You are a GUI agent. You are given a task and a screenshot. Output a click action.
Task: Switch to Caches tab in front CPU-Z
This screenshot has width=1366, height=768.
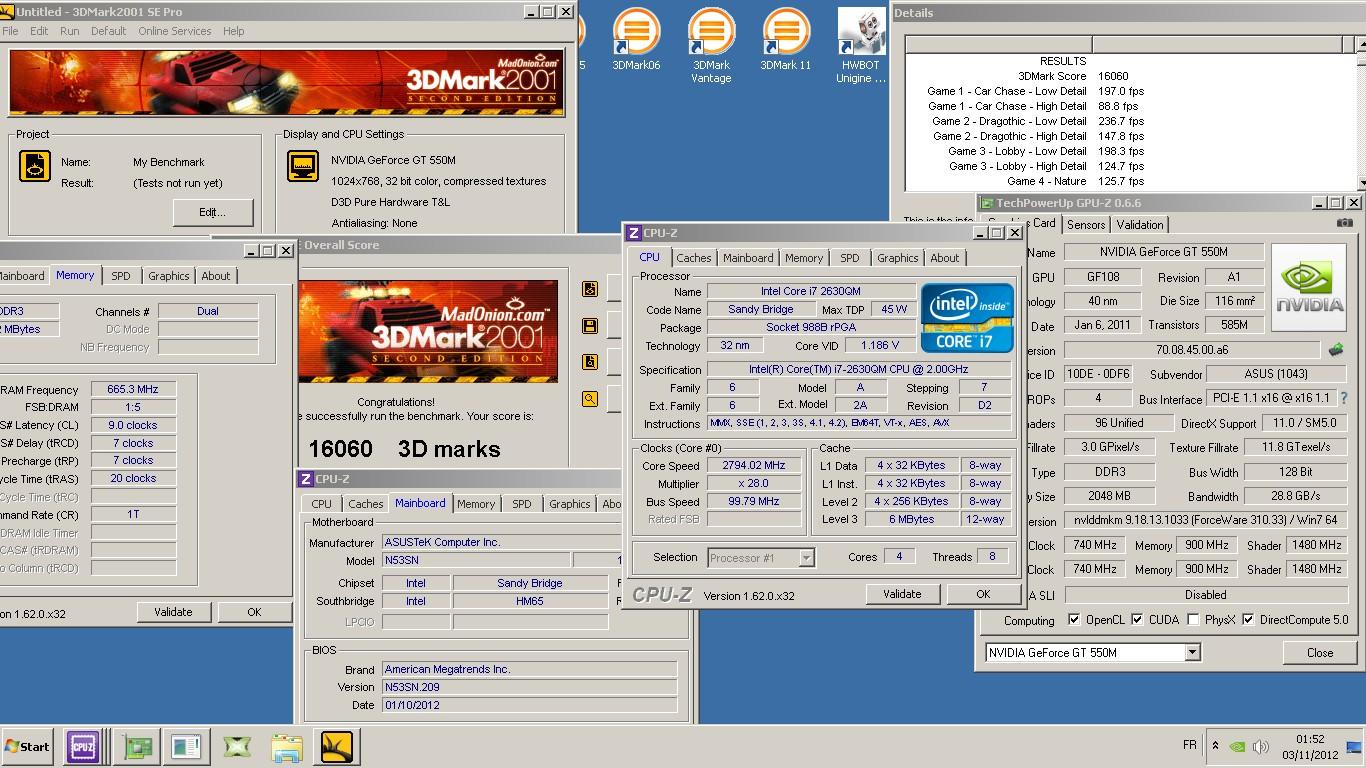(693, 258)
